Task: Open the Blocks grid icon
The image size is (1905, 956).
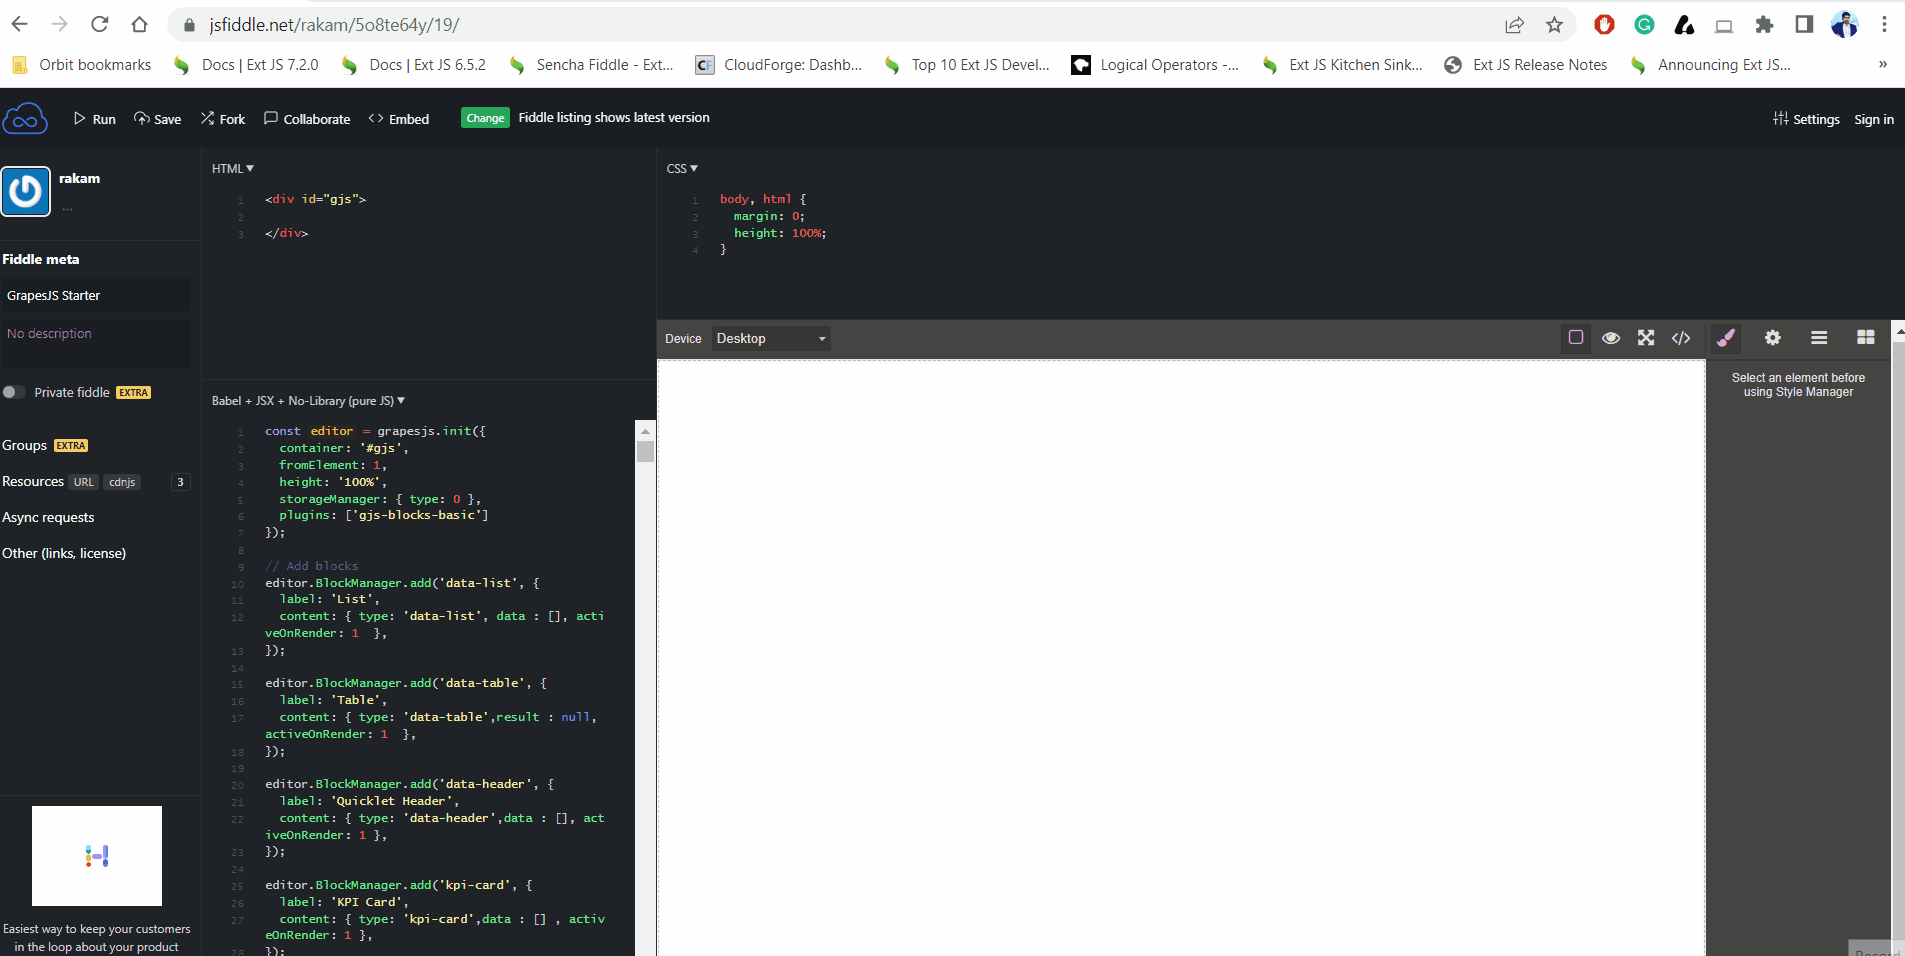Action: 1866,338
